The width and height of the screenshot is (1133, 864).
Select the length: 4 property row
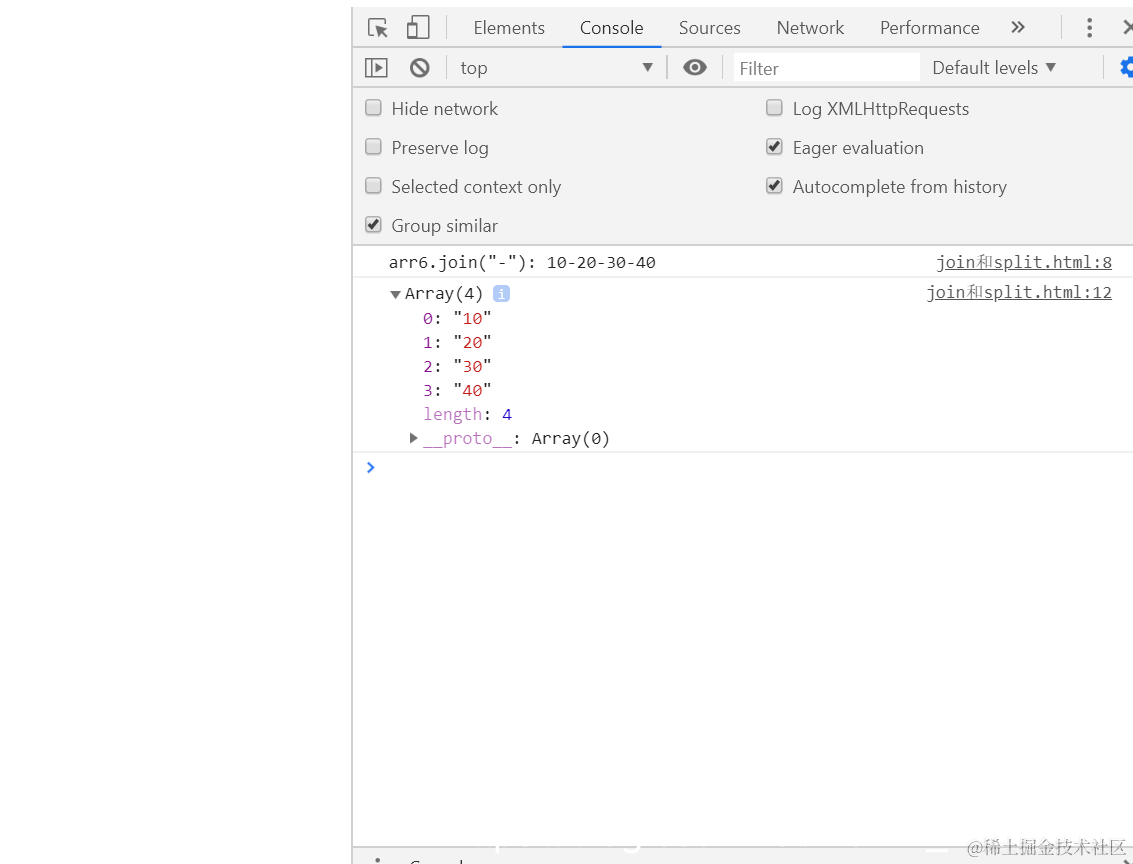coord(468,414)
